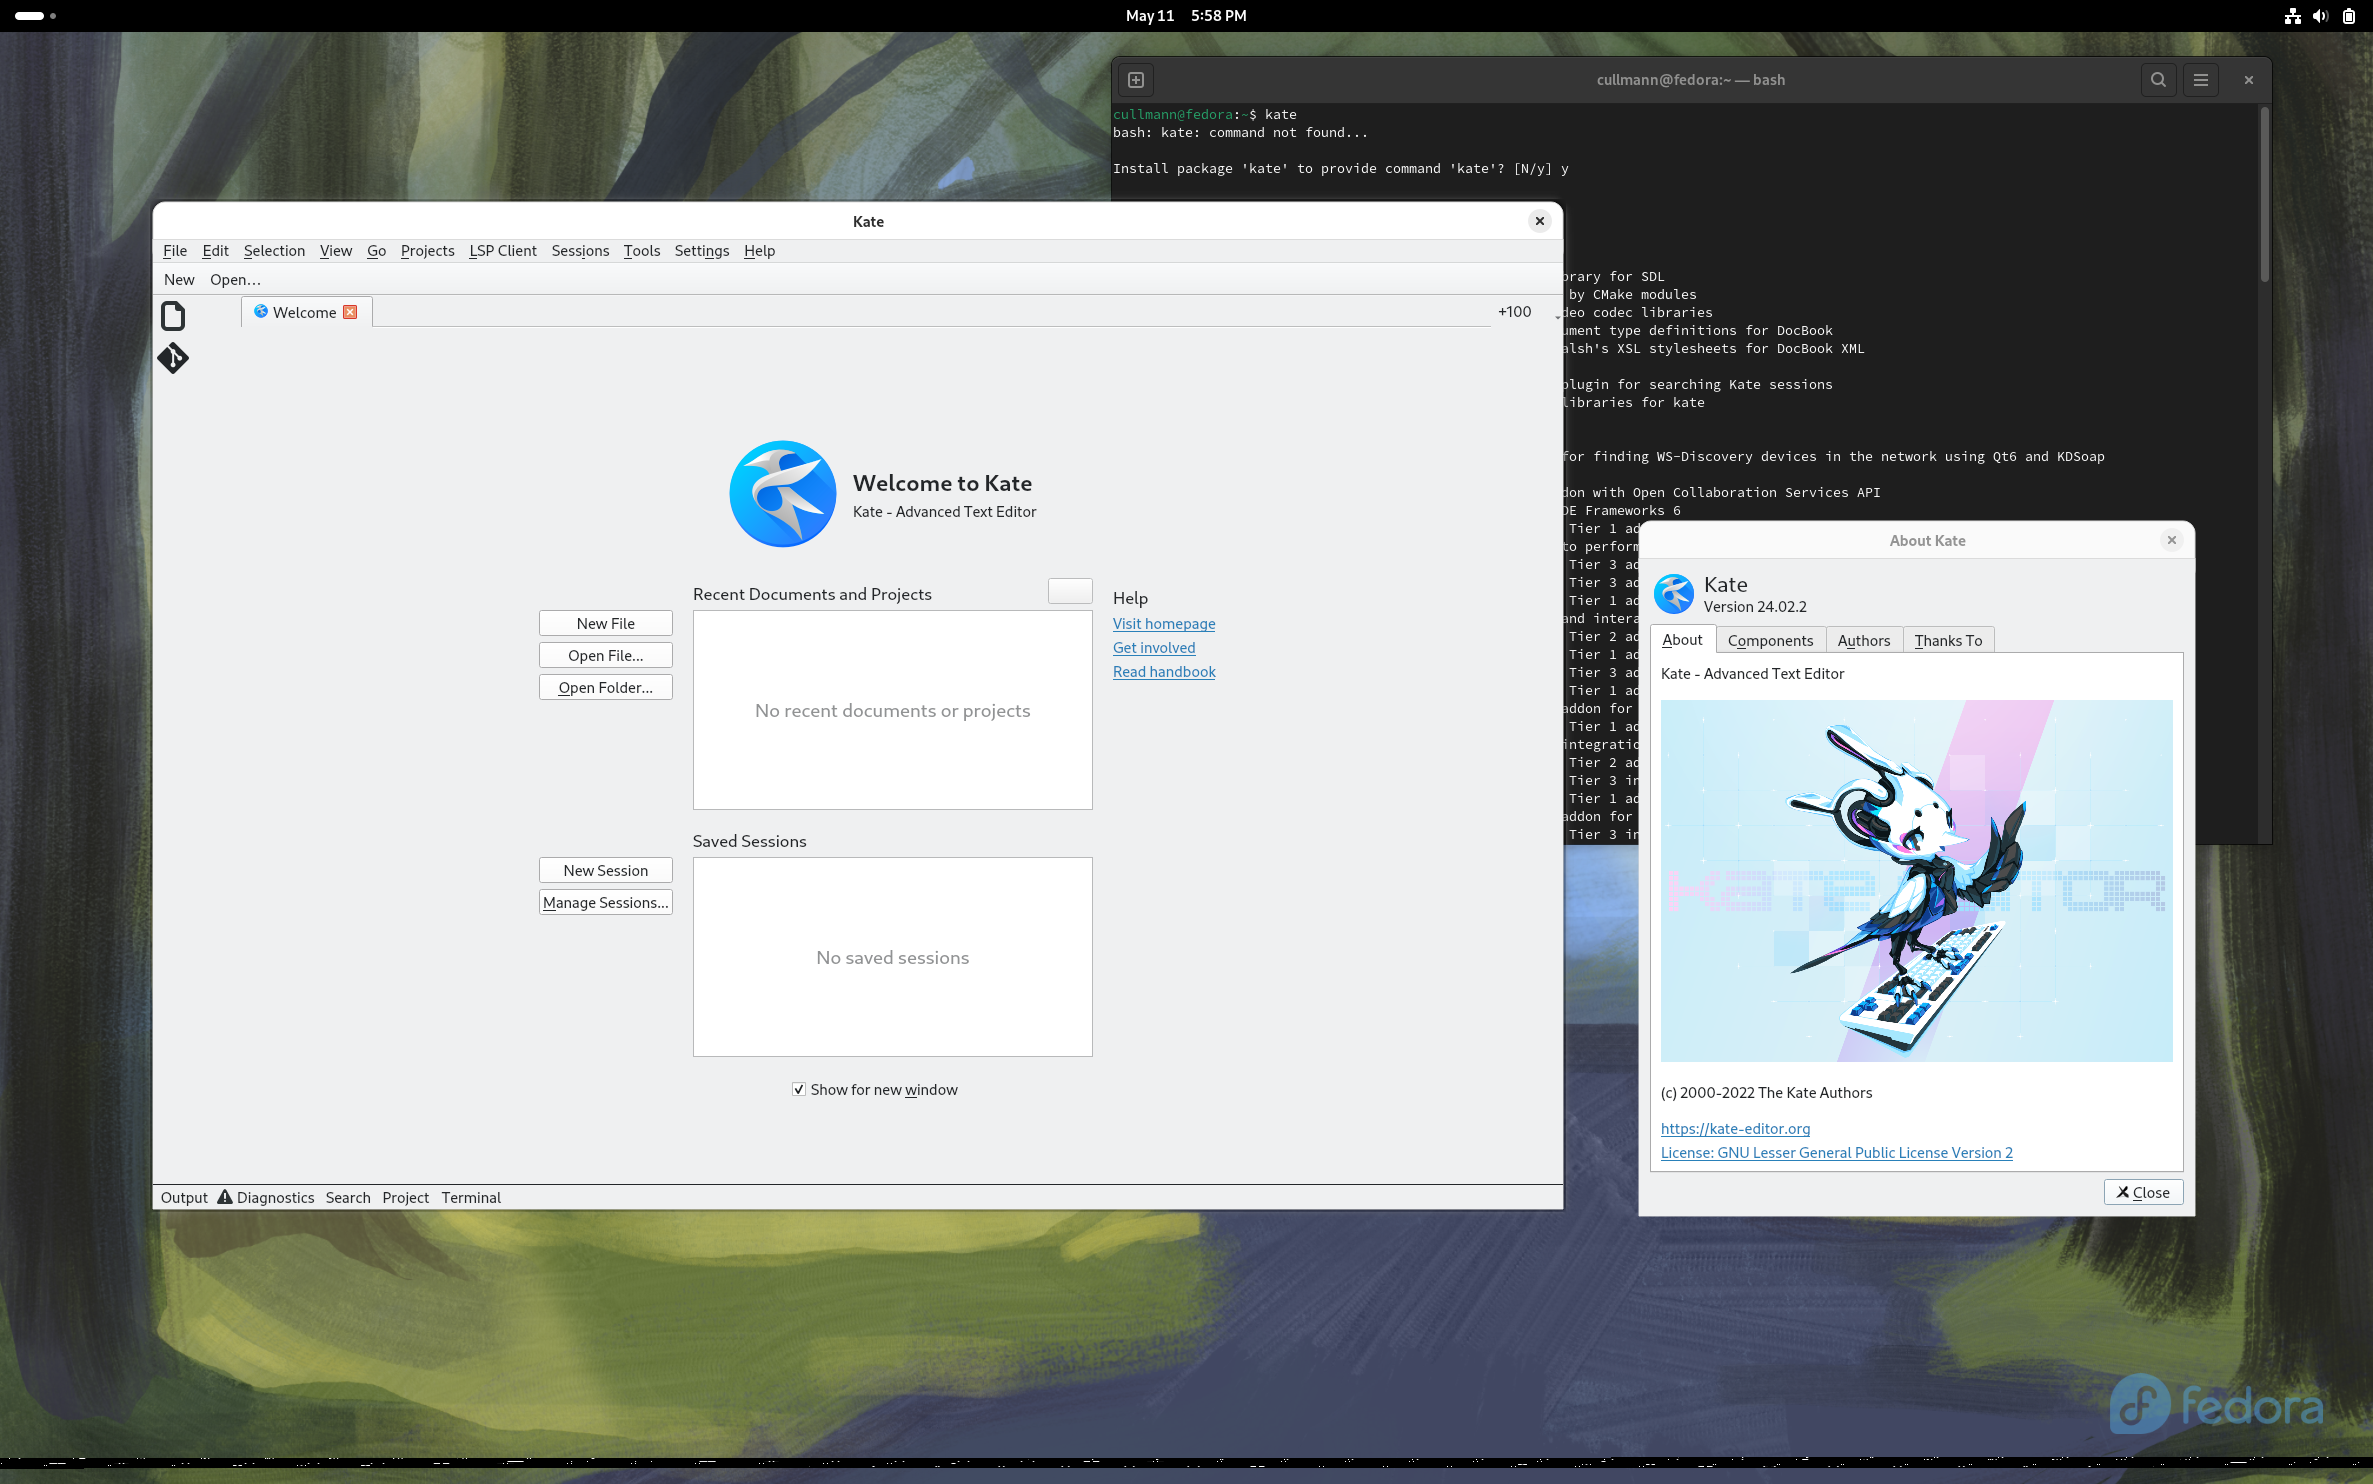Click the Diagnostics warning icon in bottom bar
Viewport: 2373px width, 1484px height.
[225, 1197]
